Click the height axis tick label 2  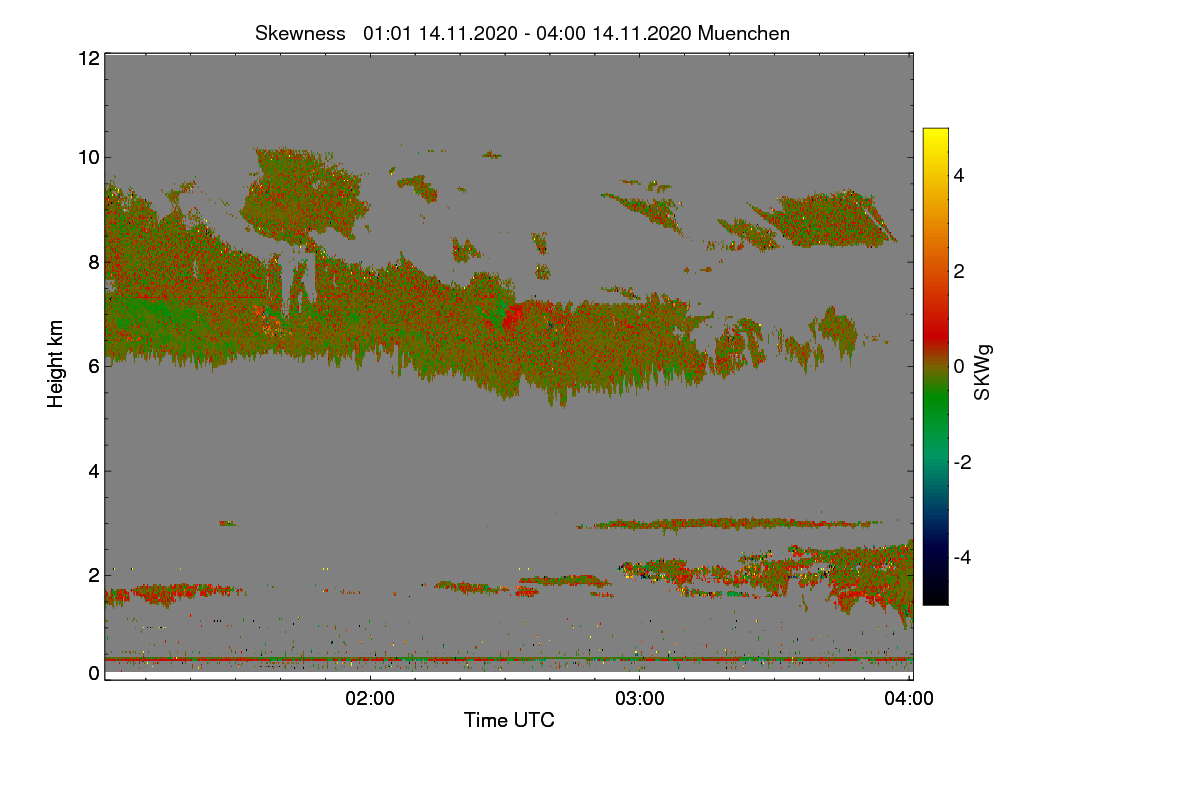coord(93,575)
